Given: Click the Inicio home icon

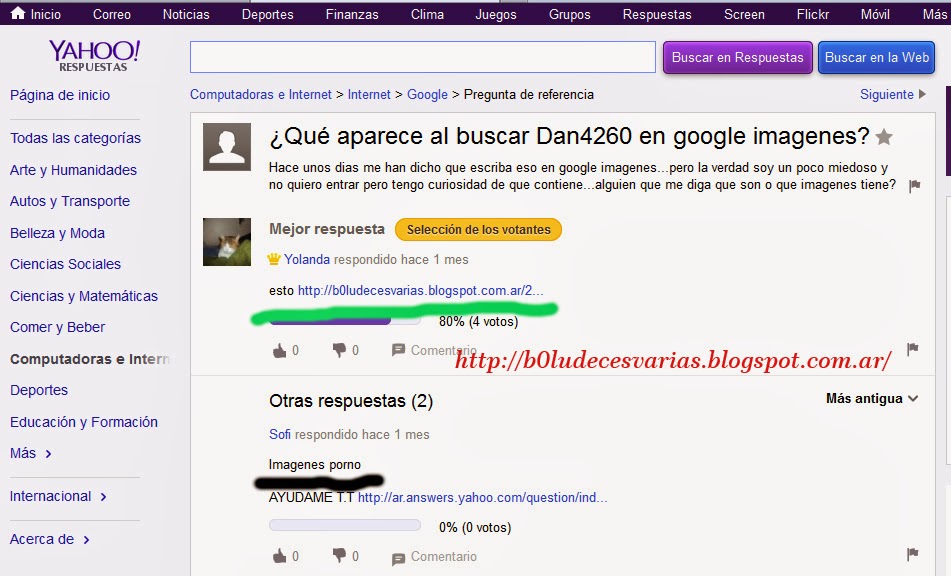Looking at the screenshot, I should click(x=18, y=13).
